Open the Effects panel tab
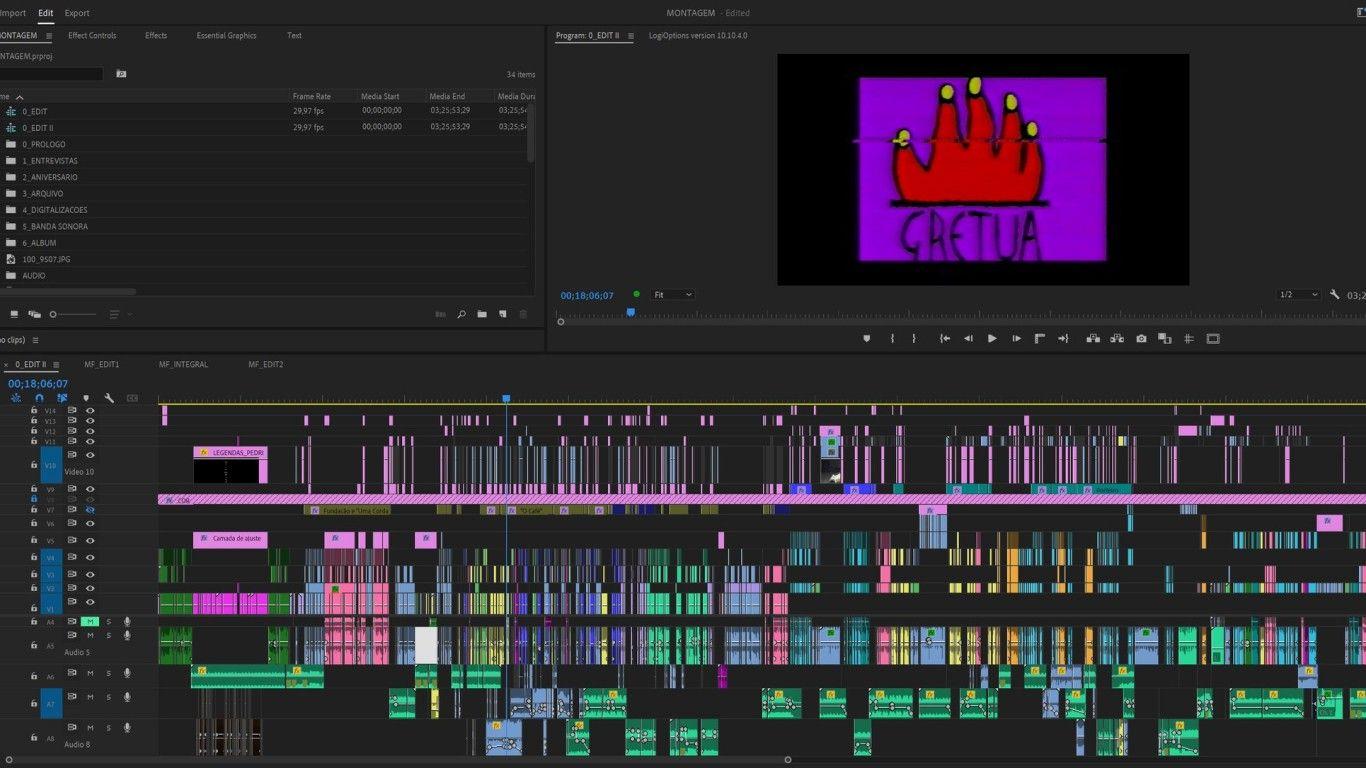1366x768 pixels. pos(156,36)
